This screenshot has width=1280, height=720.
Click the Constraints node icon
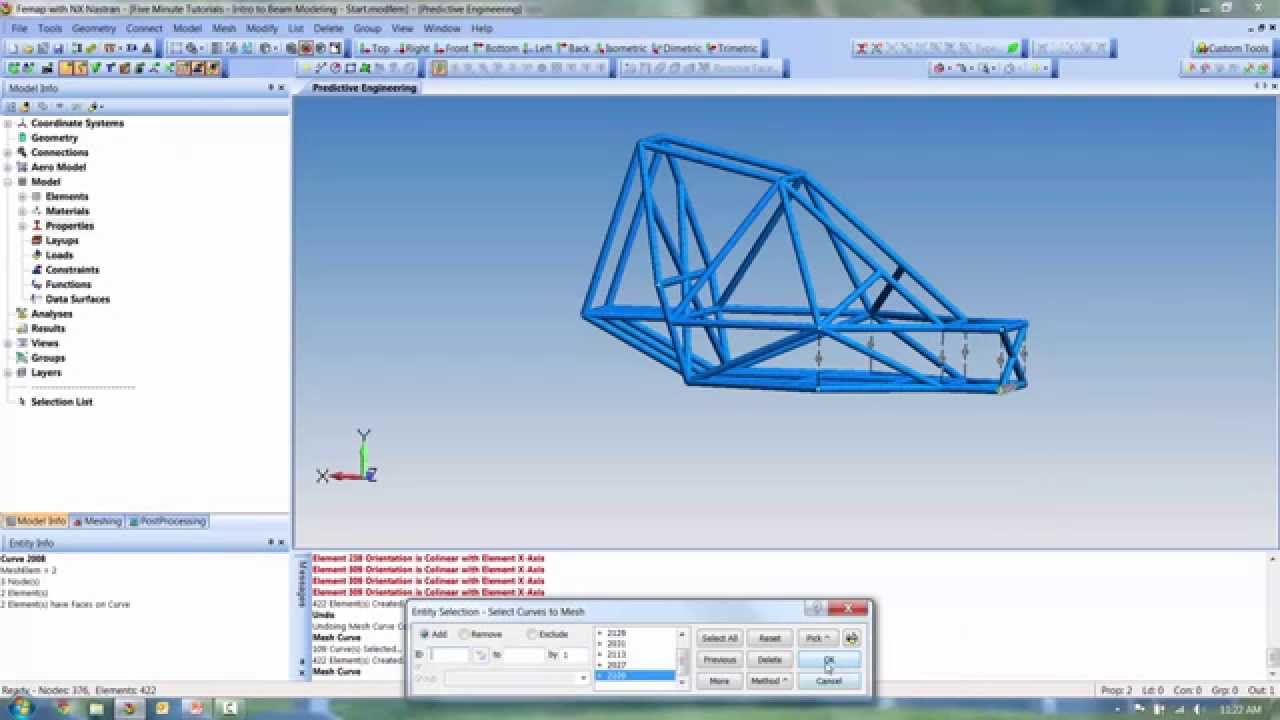pyautogui.click(x=37, y=270)
